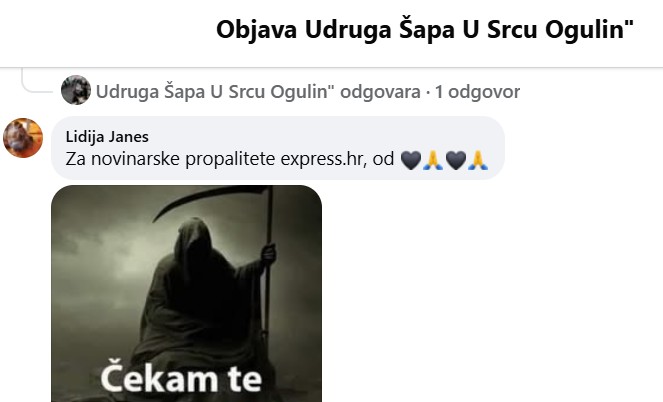
Task: Expand the '1 odgovor' reply thread
Action: point(477,92)
